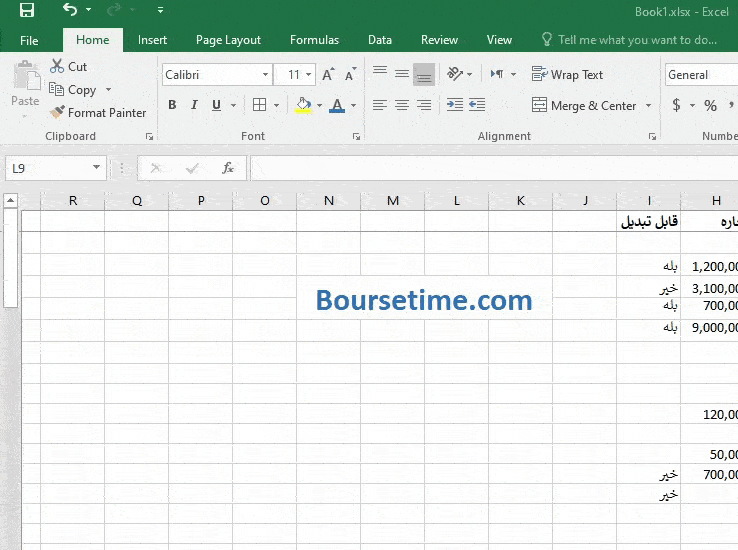
Task: Toggle the Wrap Text button
Action: tap(567, 74)
